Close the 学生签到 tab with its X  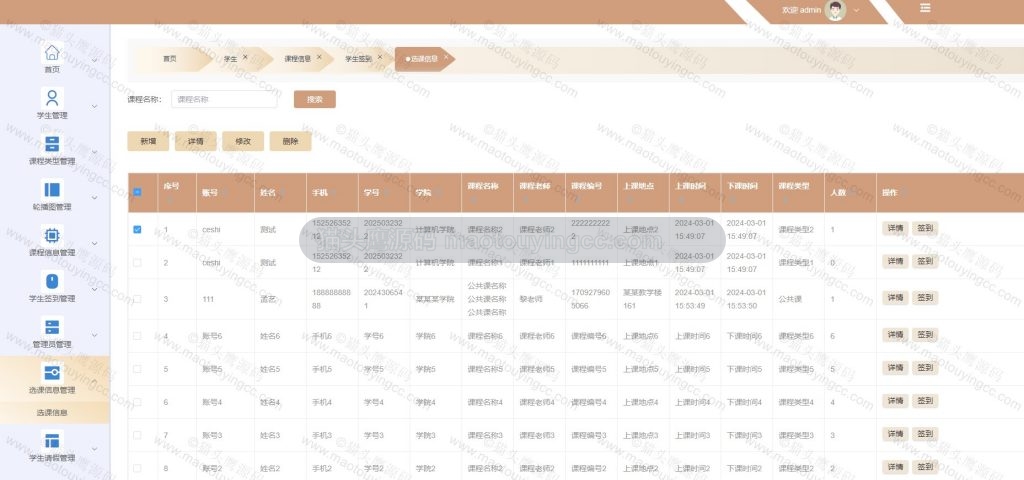(379, 57)
